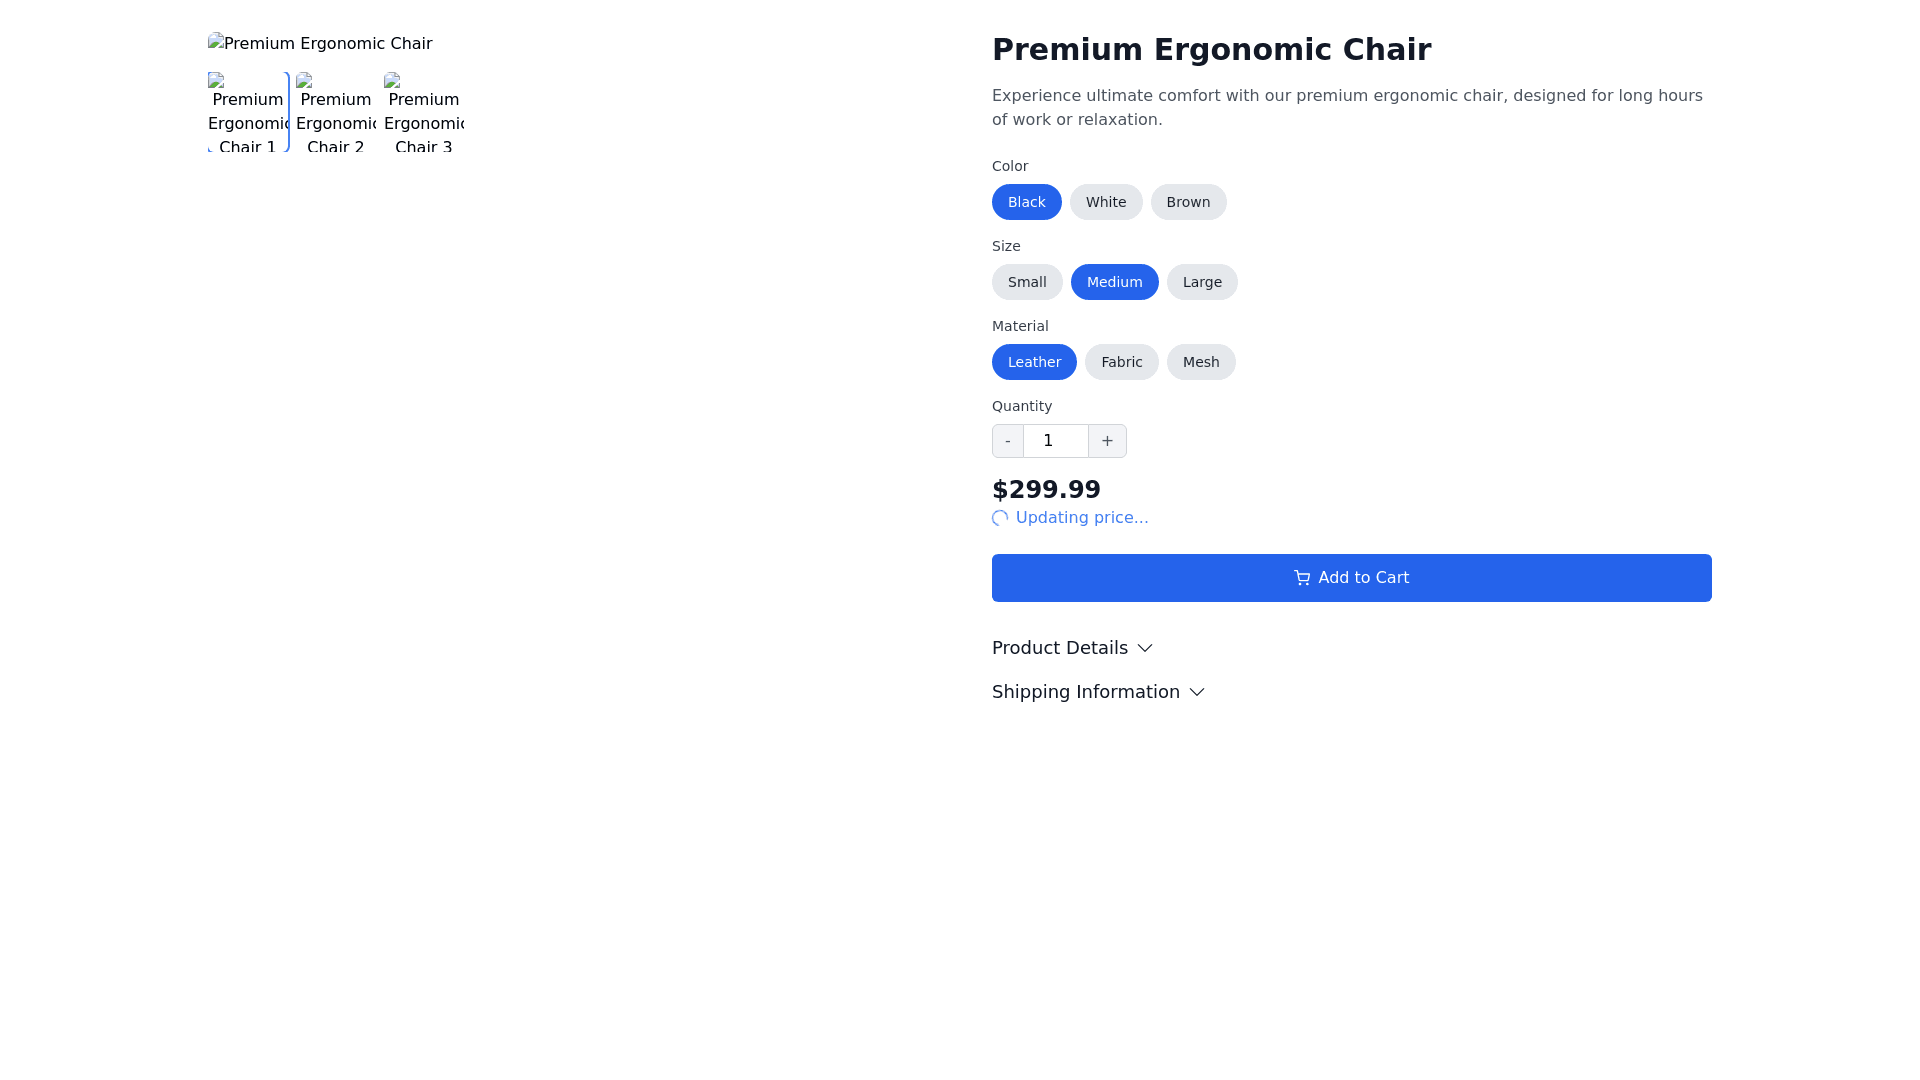Click the shopping cart icon on Add to Cart
Image resolution: width=1920 pixels, height=1080 pixels.
coord(1302,578)
